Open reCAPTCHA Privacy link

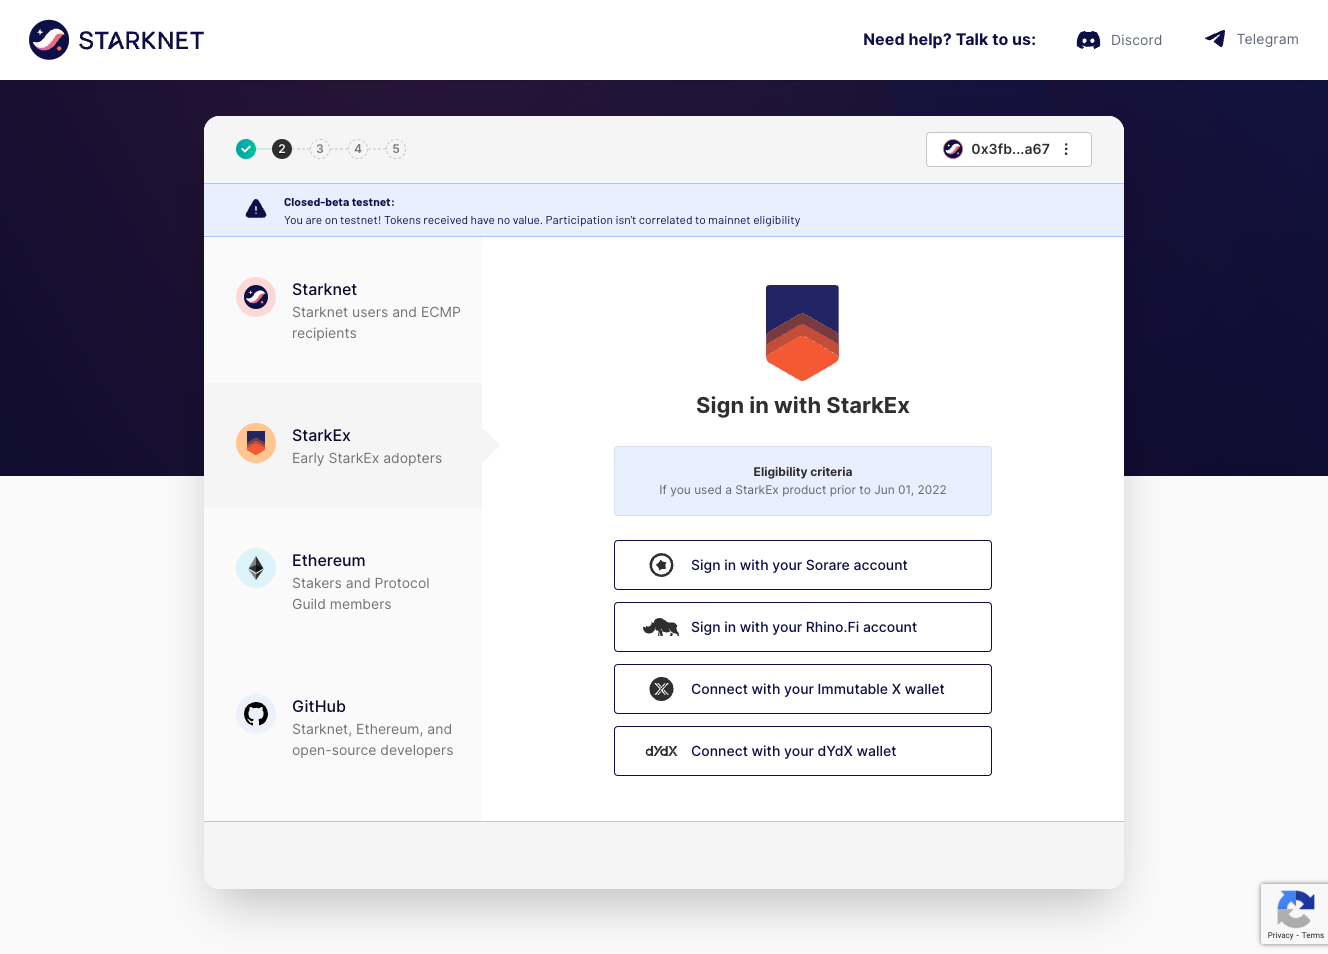(x=1280, y=936)
